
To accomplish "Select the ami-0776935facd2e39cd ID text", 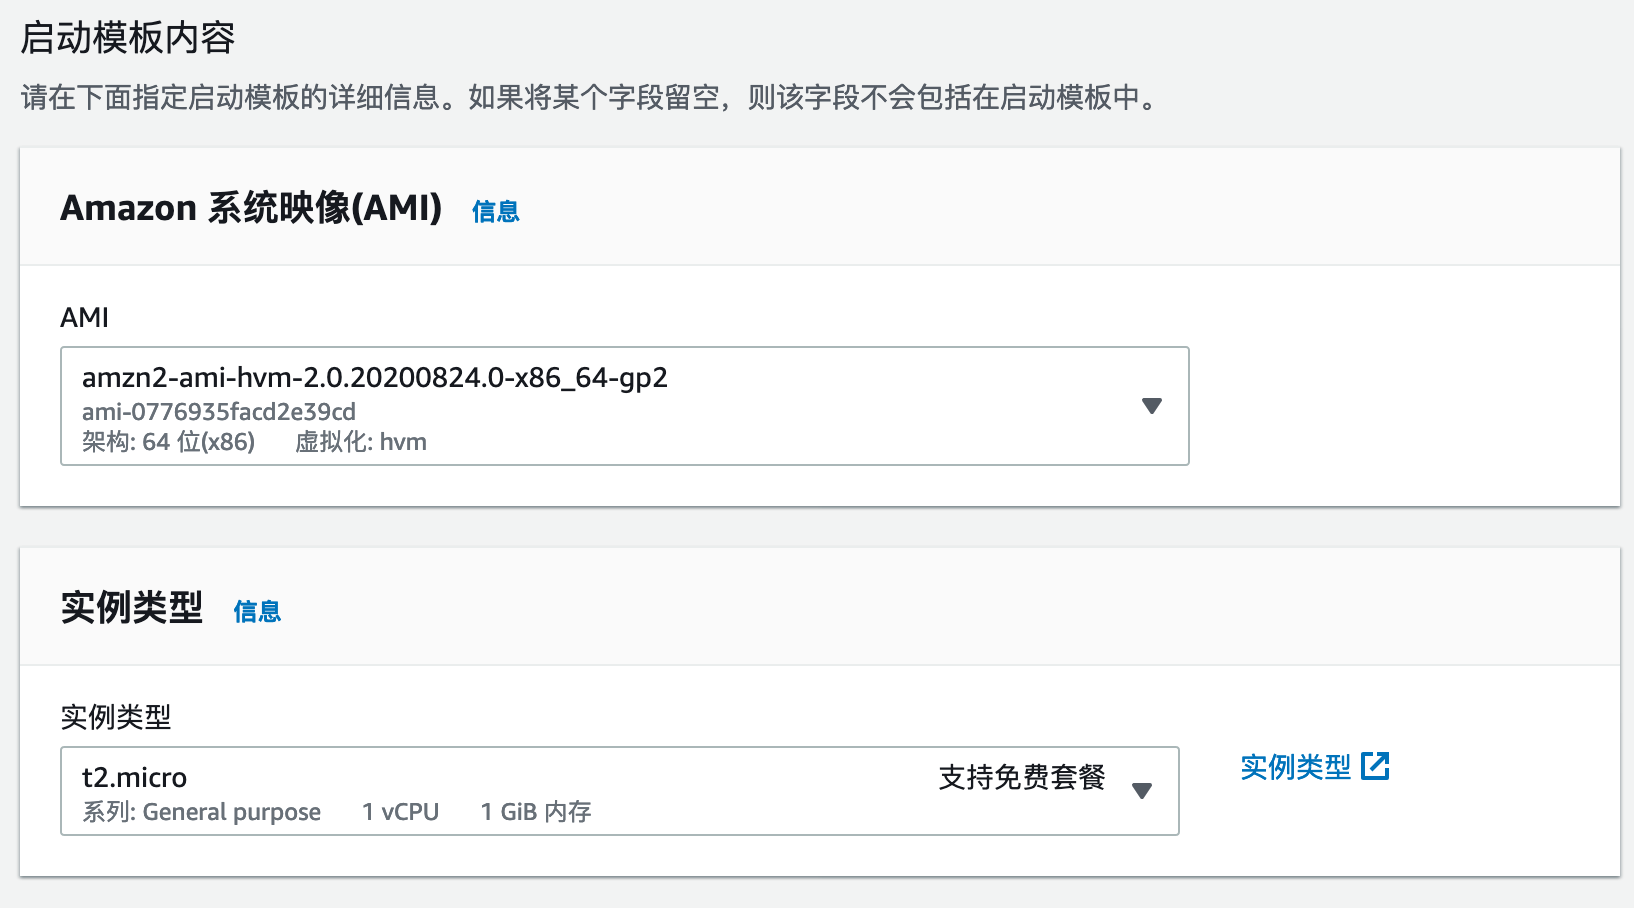I will pos(219,411).
